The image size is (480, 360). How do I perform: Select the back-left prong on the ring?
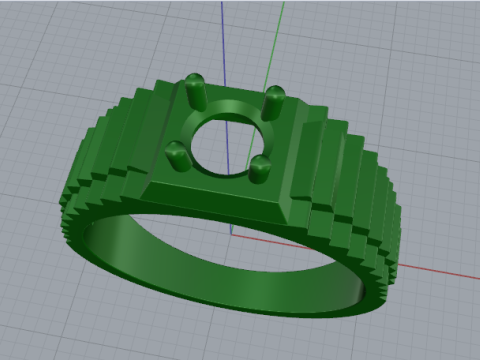click(x=196, y=92)
